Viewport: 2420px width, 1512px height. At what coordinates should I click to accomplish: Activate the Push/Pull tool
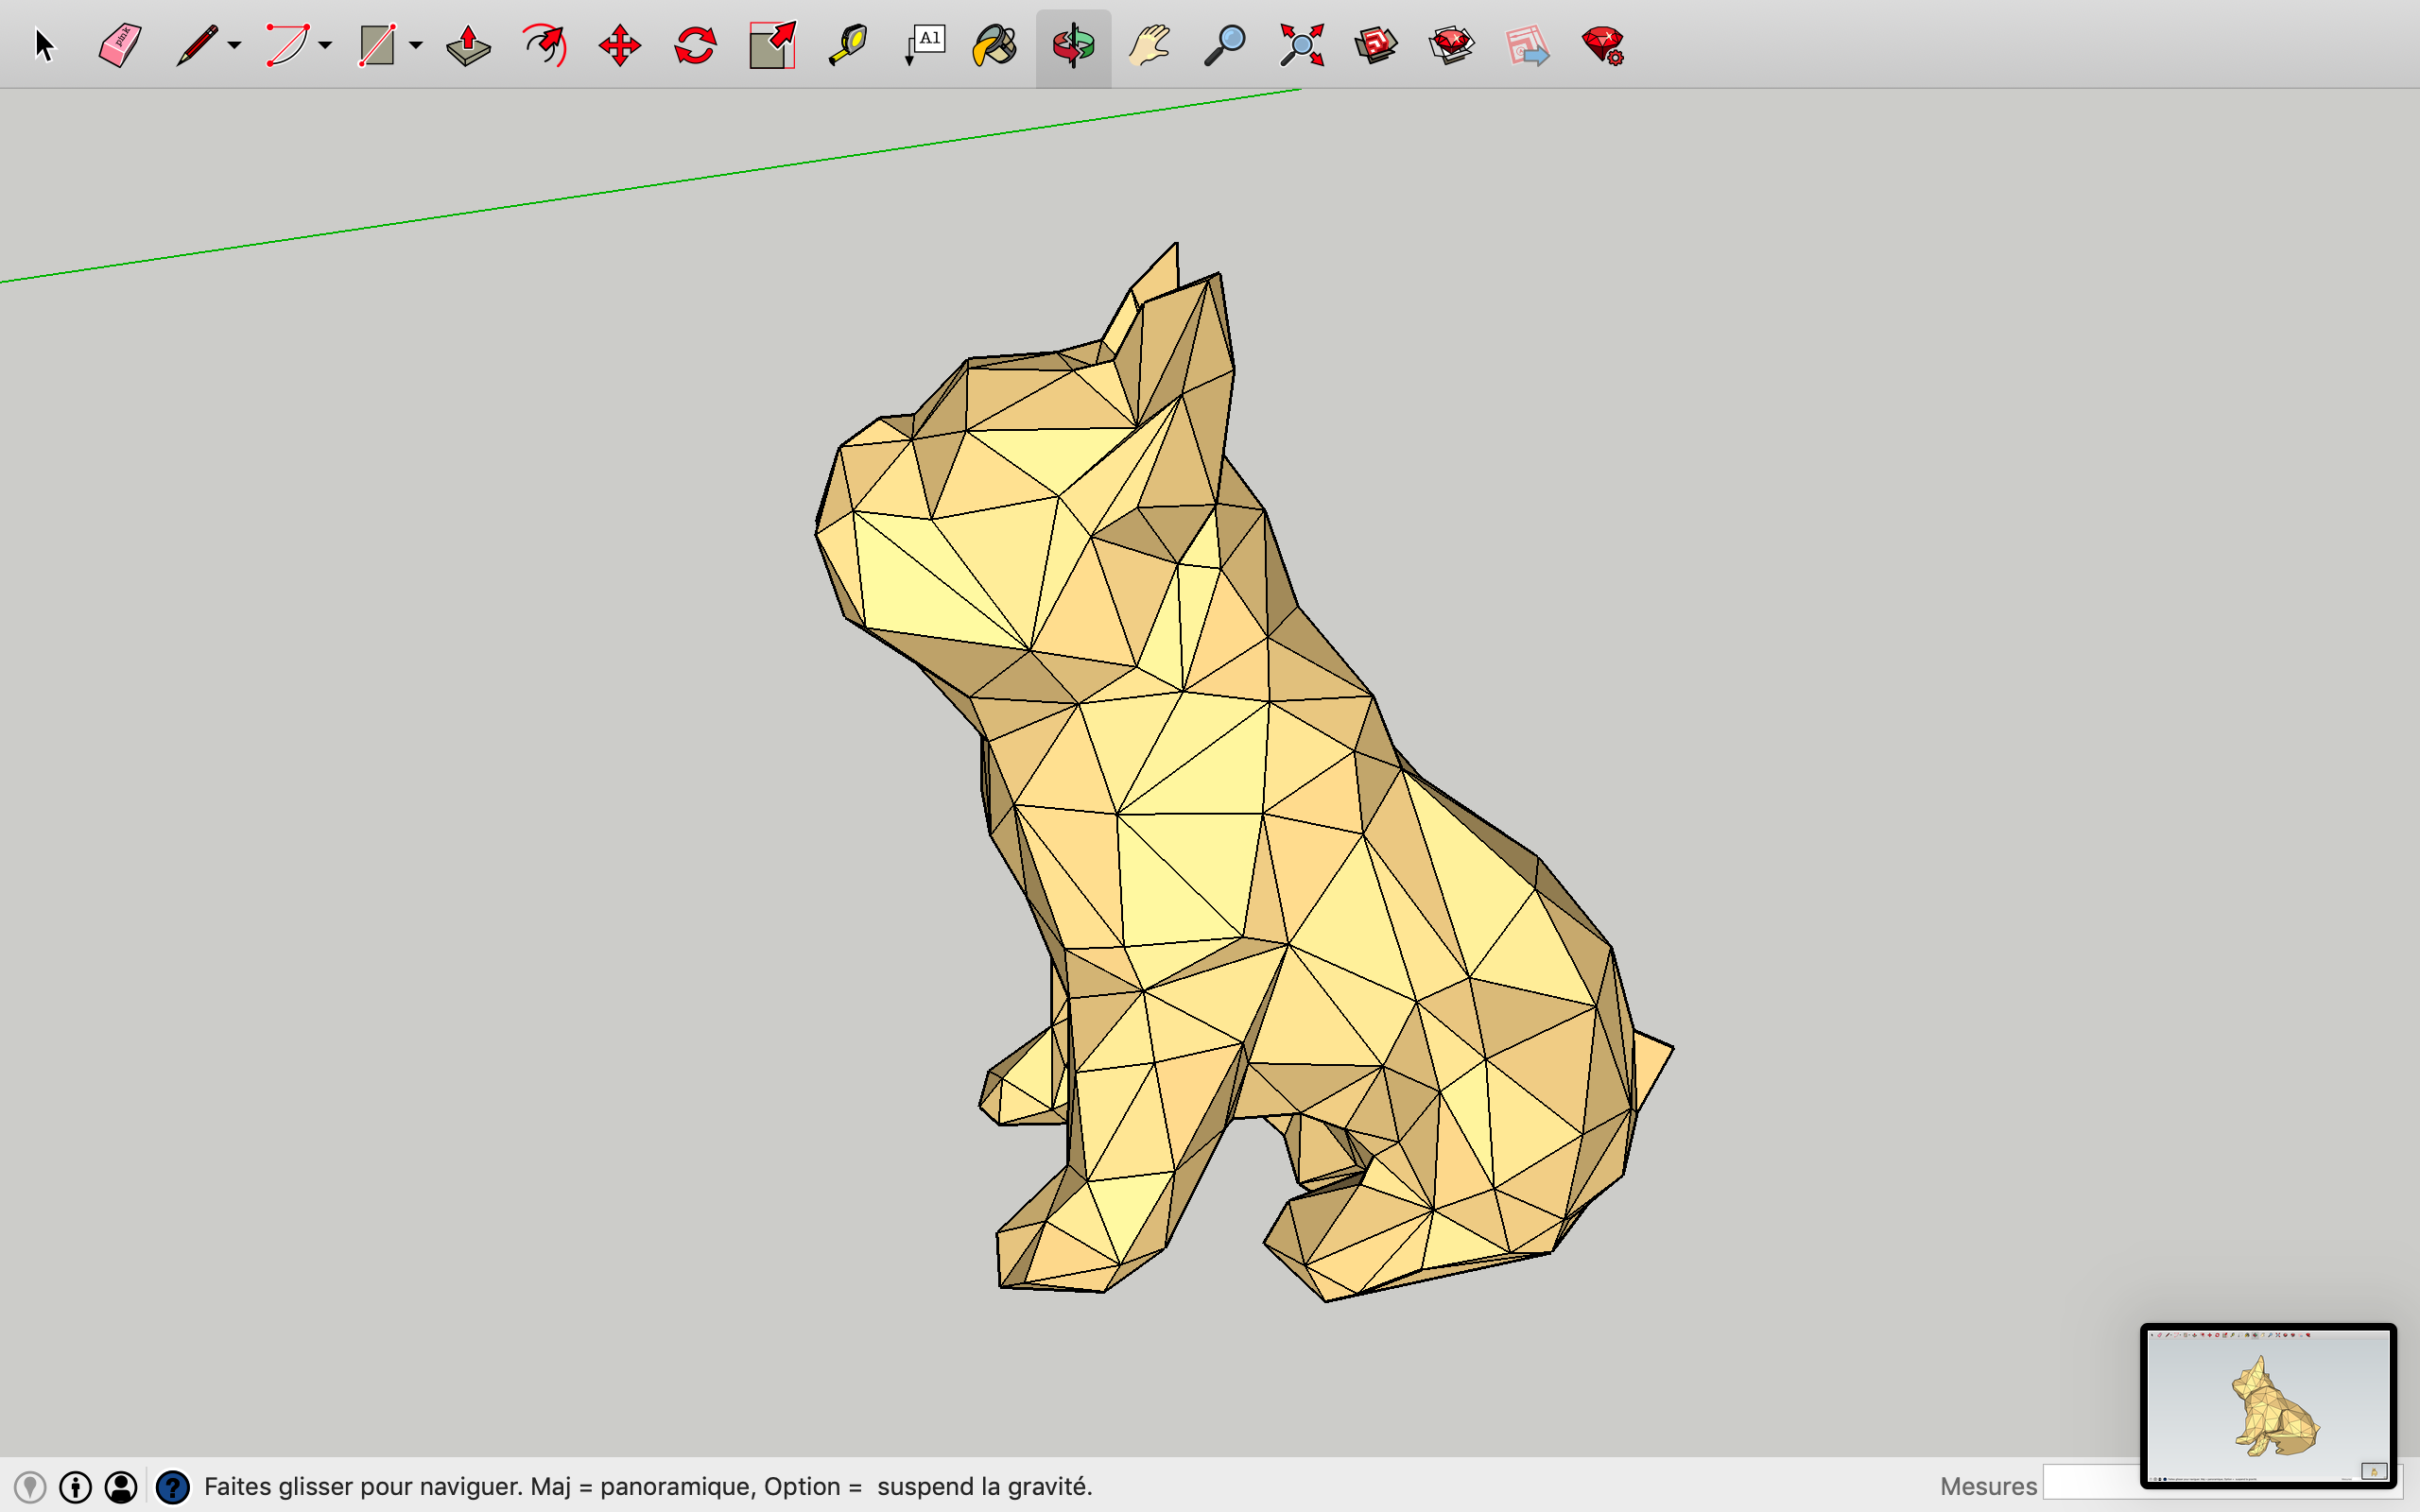(468, 46)
